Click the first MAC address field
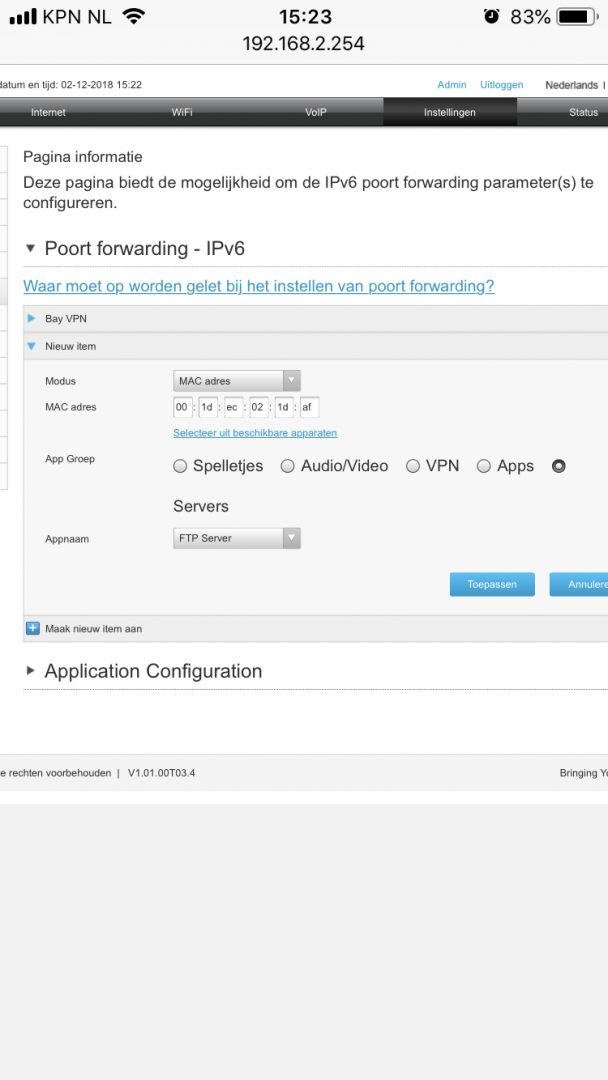 coord(182,407)
